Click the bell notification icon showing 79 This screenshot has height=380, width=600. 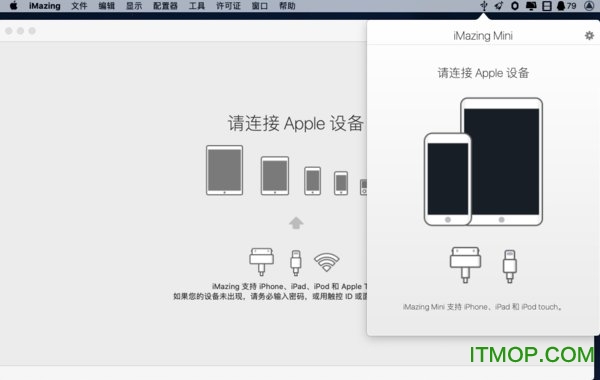coord(566,6)
